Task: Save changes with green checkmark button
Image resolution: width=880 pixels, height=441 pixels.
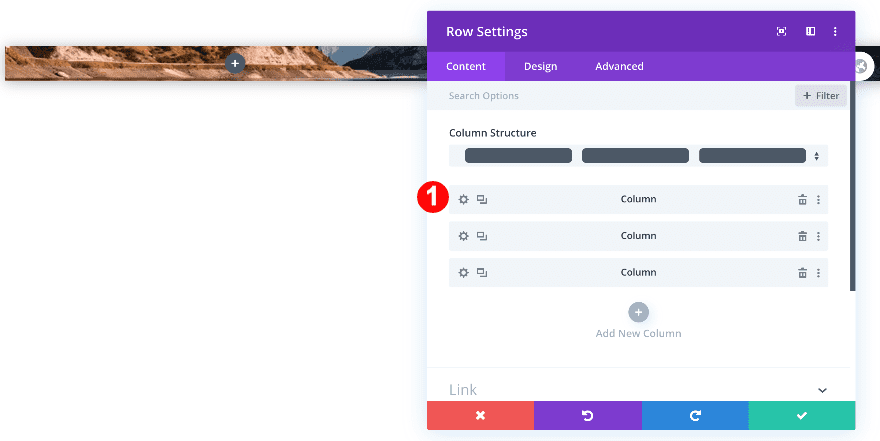Action: [x=801, y=415]
